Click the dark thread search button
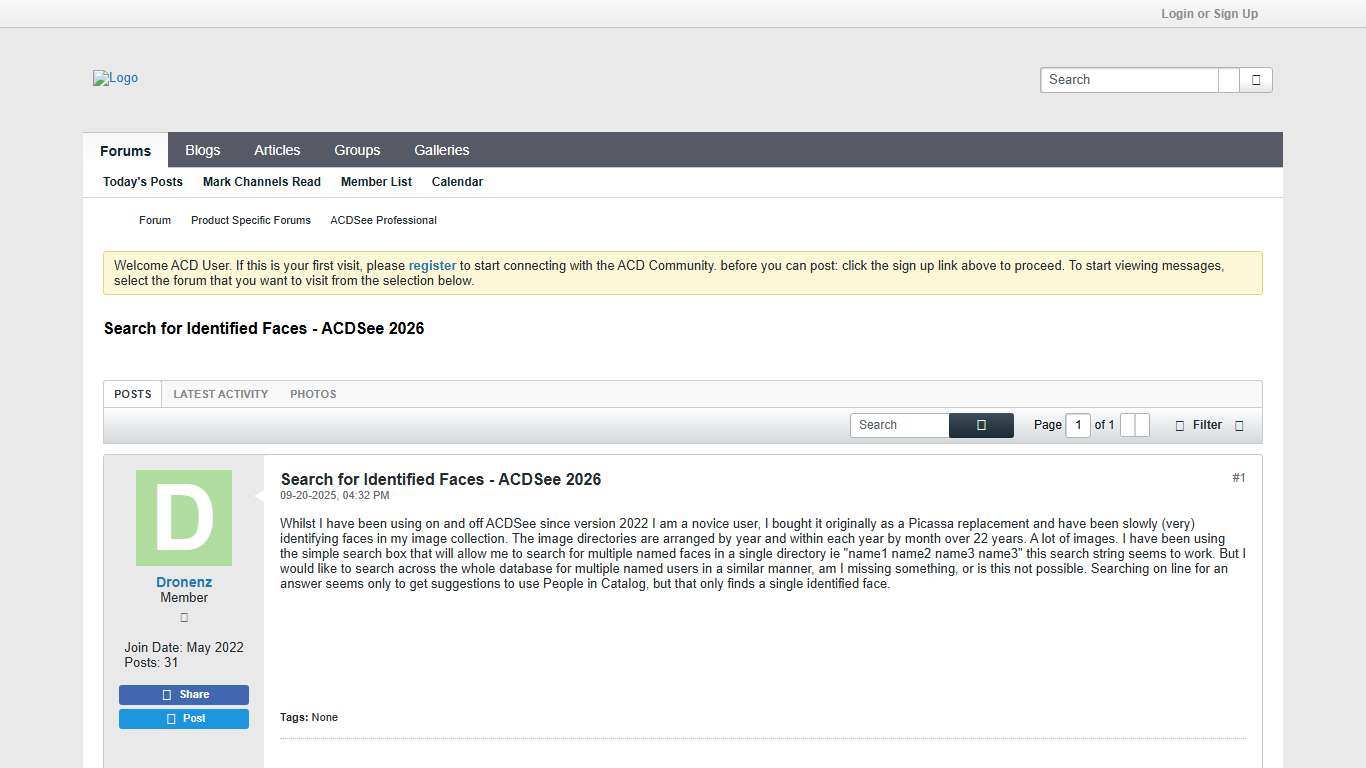The image size is (1366, 768). click(980, 425)
